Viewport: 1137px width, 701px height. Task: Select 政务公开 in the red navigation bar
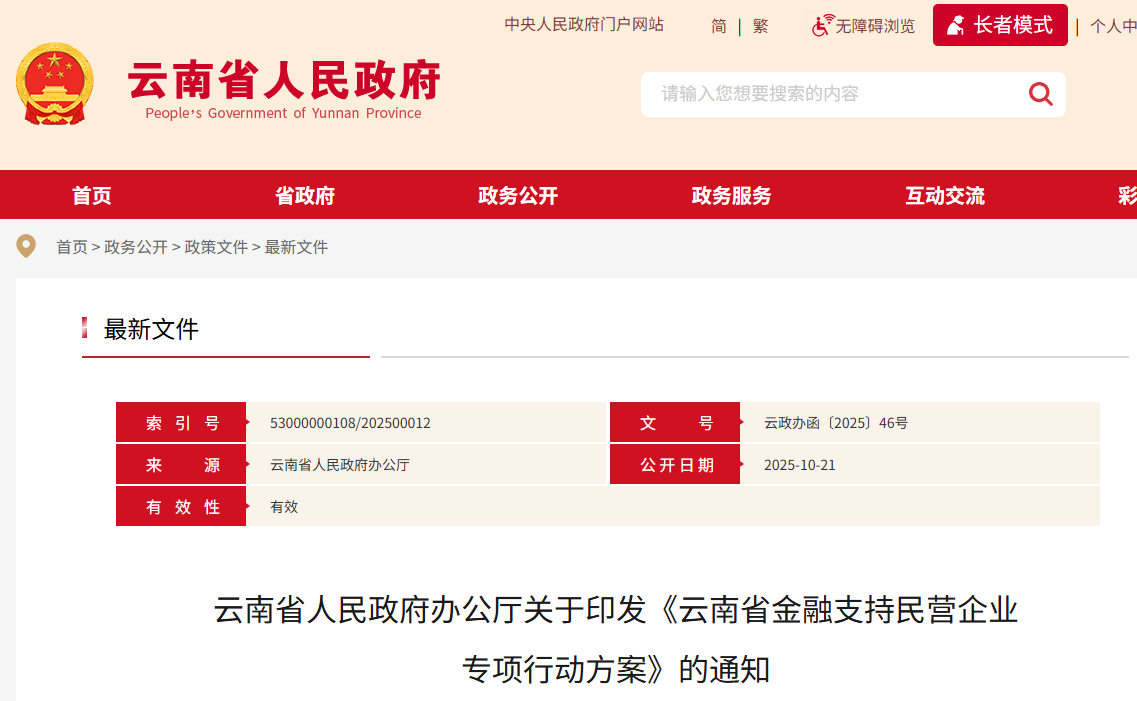[518, 196]
